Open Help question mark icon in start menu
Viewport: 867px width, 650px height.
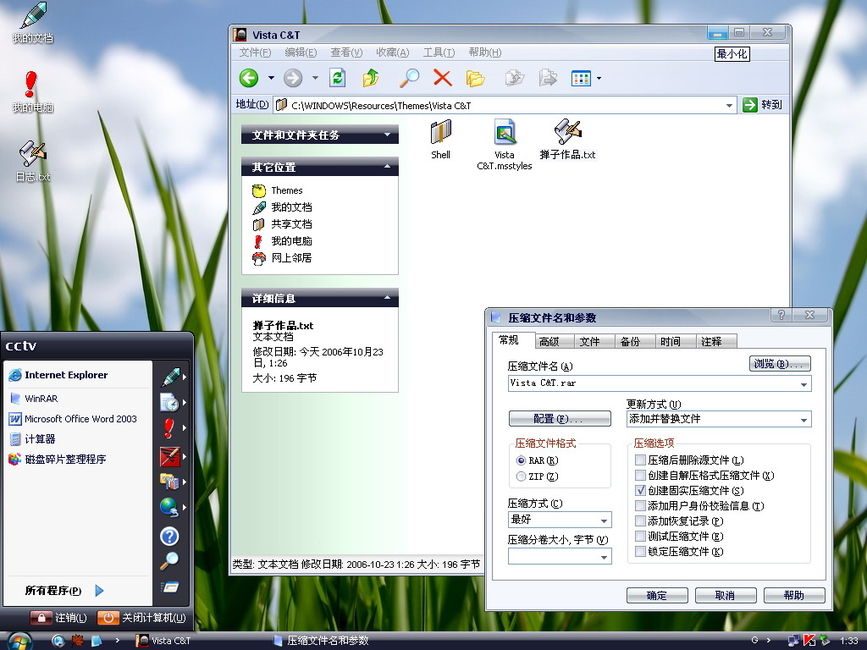pos(169,536)
